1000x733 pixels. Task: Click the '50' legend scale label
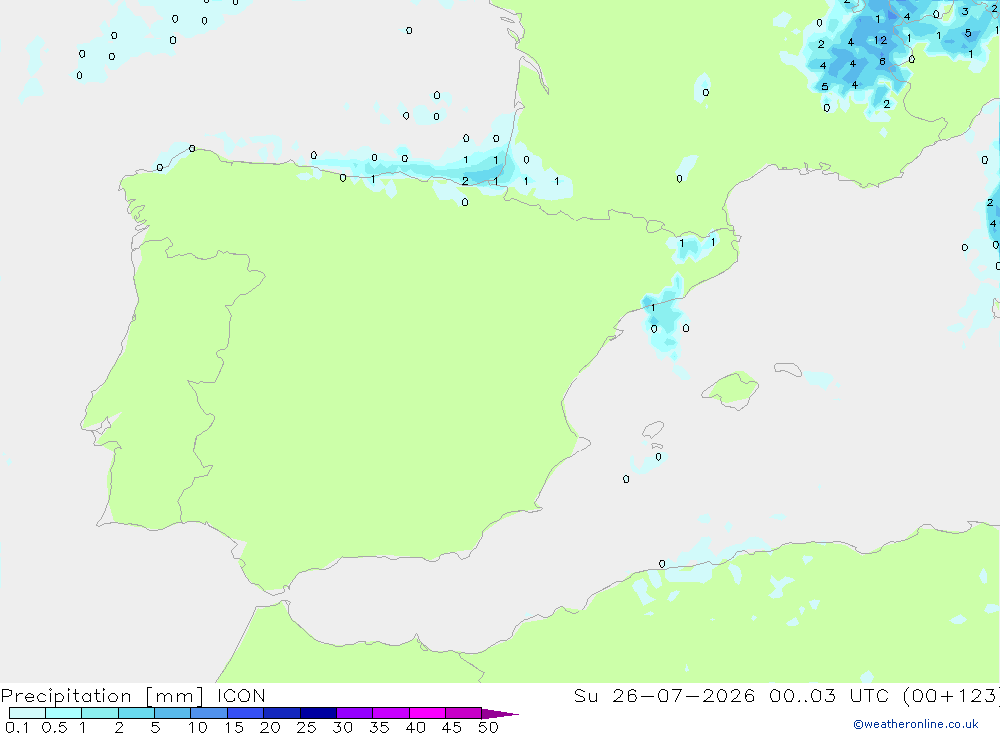[489, 727]
